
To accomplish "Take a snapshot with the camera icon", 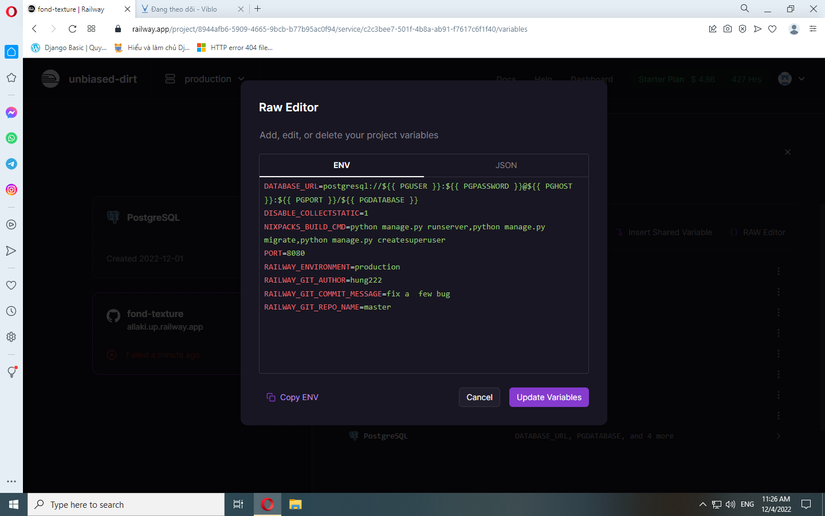I will point(727,29).
